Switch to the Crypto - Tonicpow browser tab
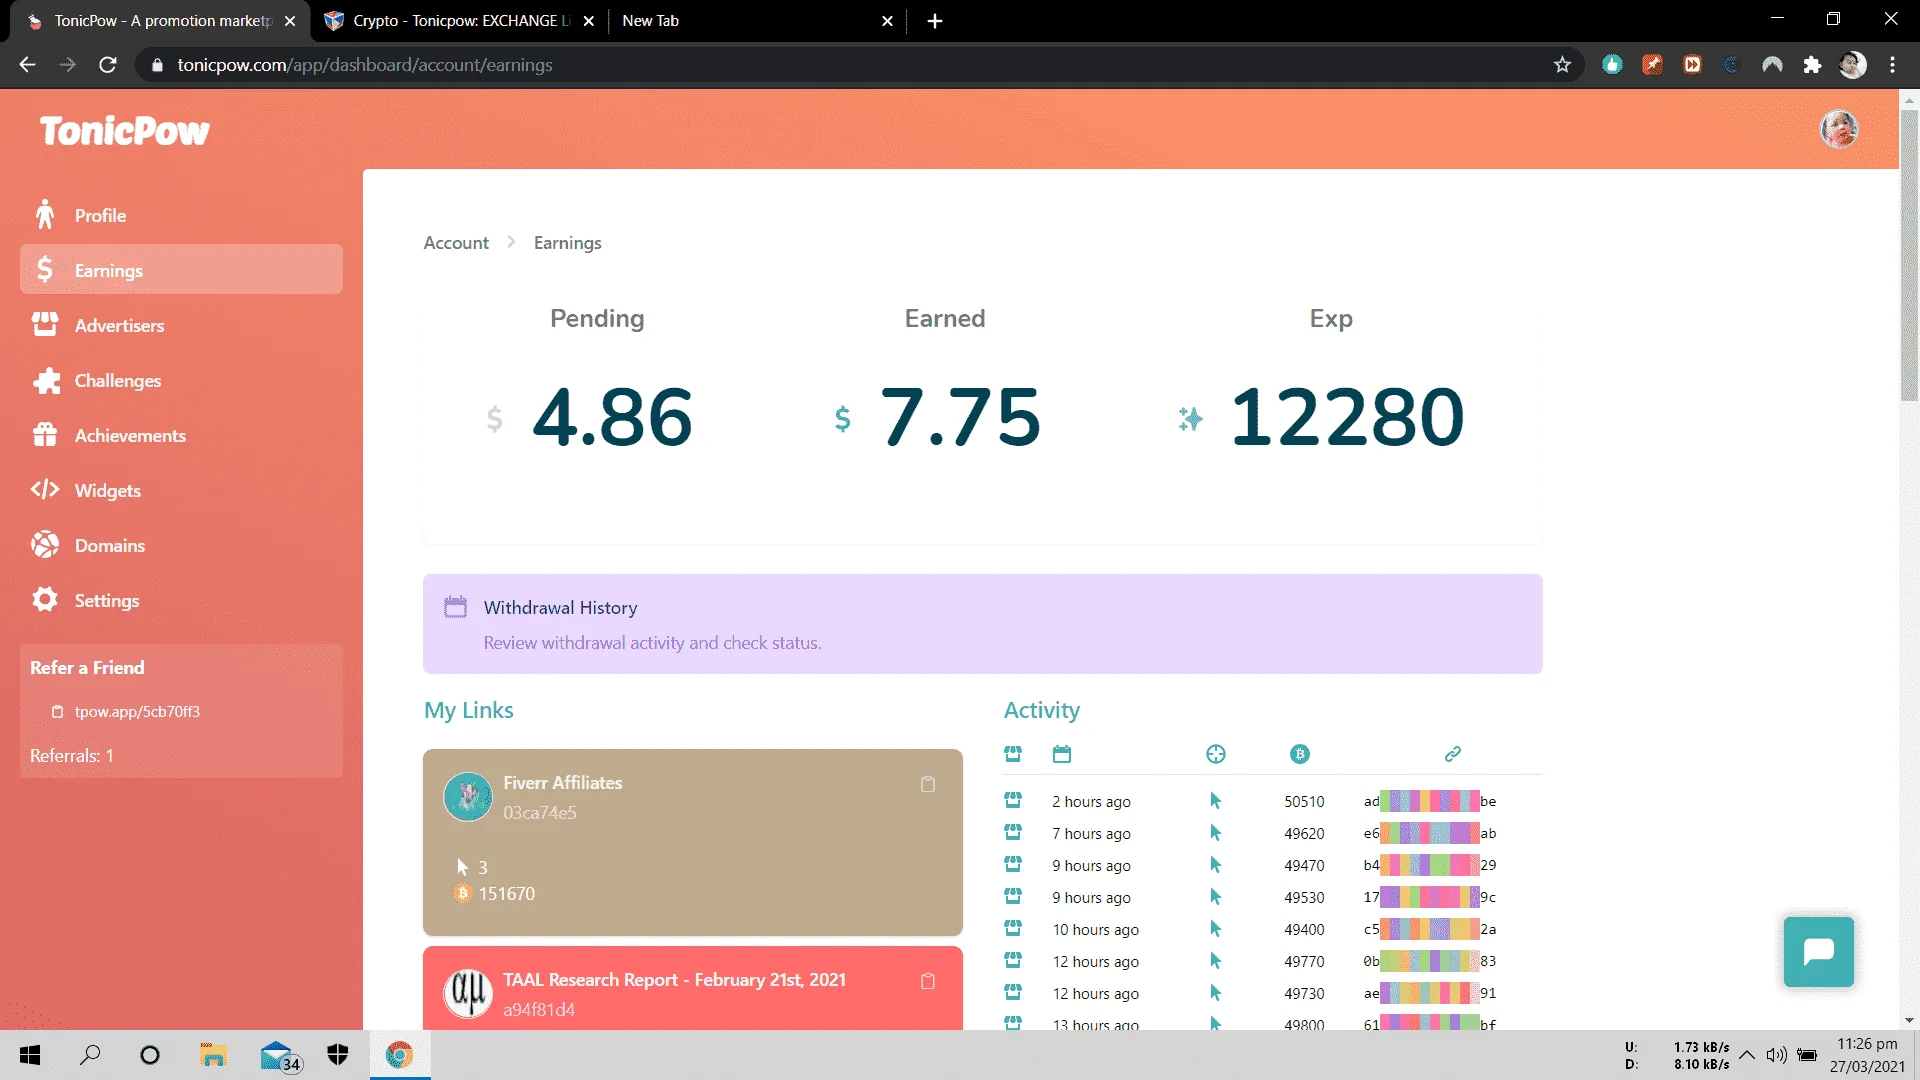1920x1080 pixels. [460, 20]
